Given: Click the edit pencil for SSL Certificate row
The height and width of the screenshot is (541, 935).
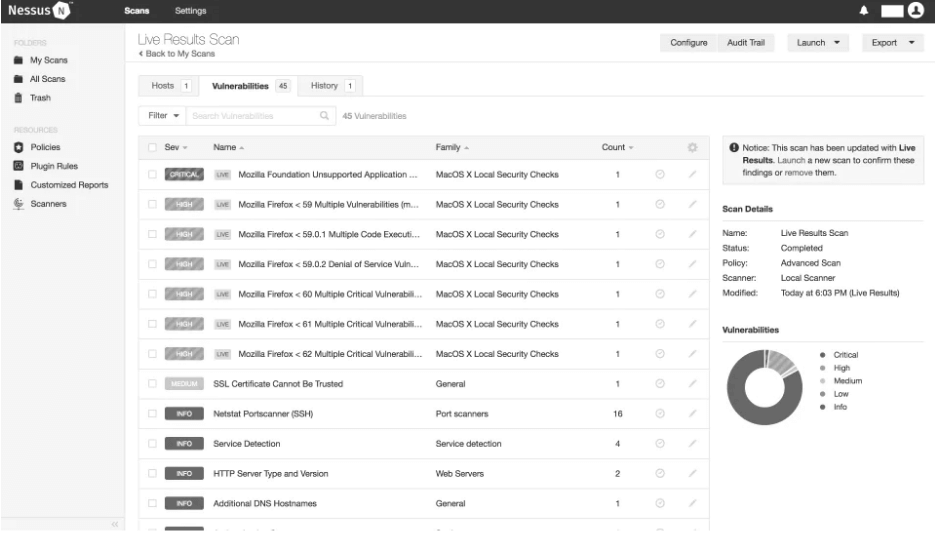Looking at the screenshot, I should pos(690,384).
